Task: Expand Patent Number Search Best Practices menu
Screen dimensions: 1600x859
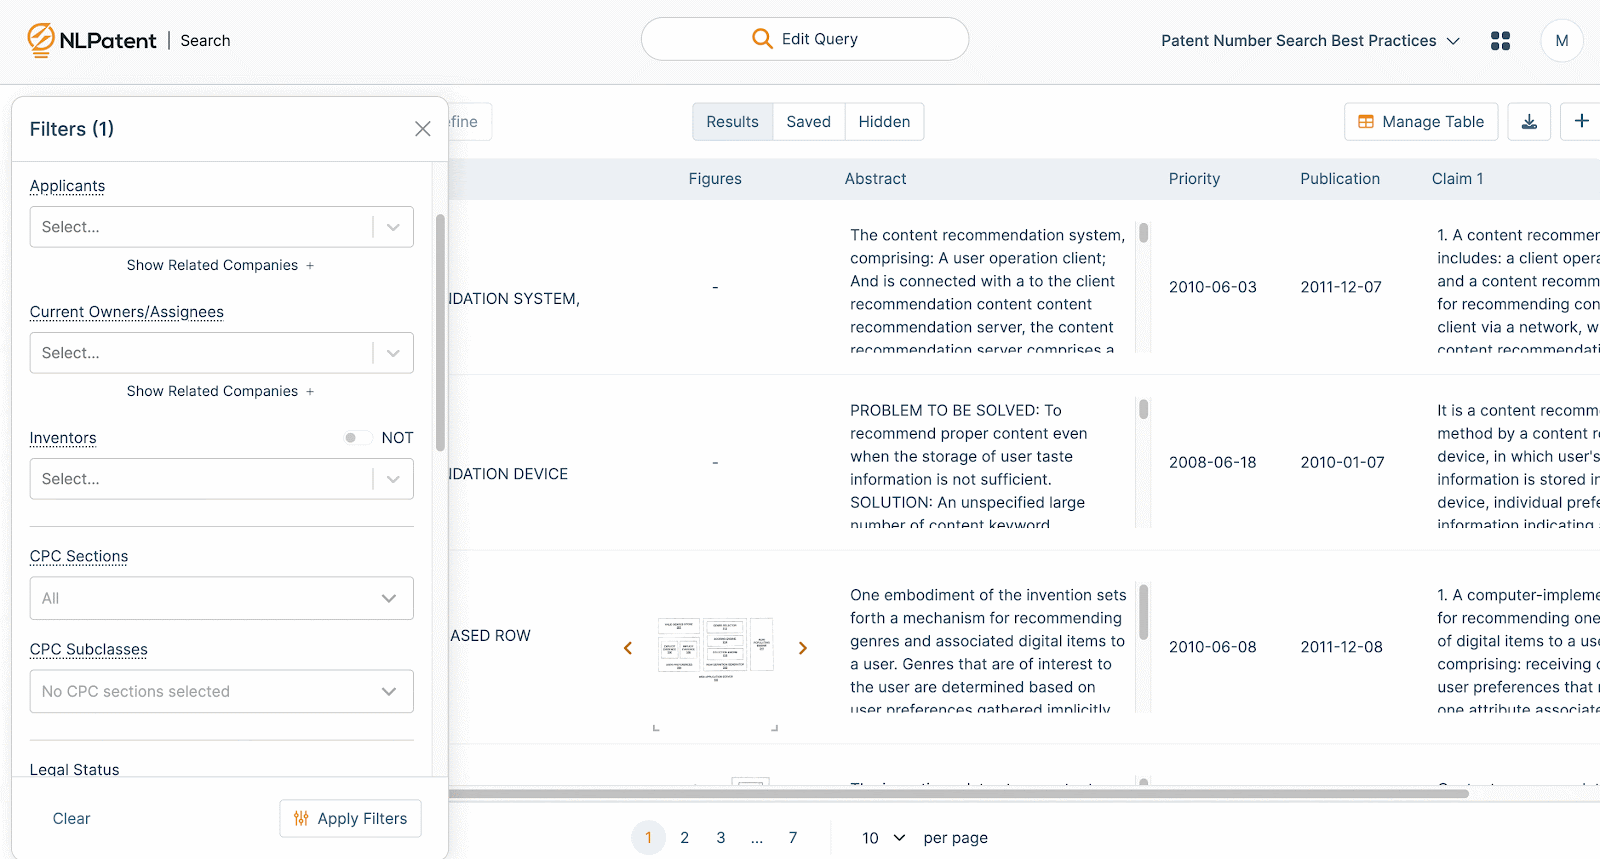Action: [x=1310, y=41]
